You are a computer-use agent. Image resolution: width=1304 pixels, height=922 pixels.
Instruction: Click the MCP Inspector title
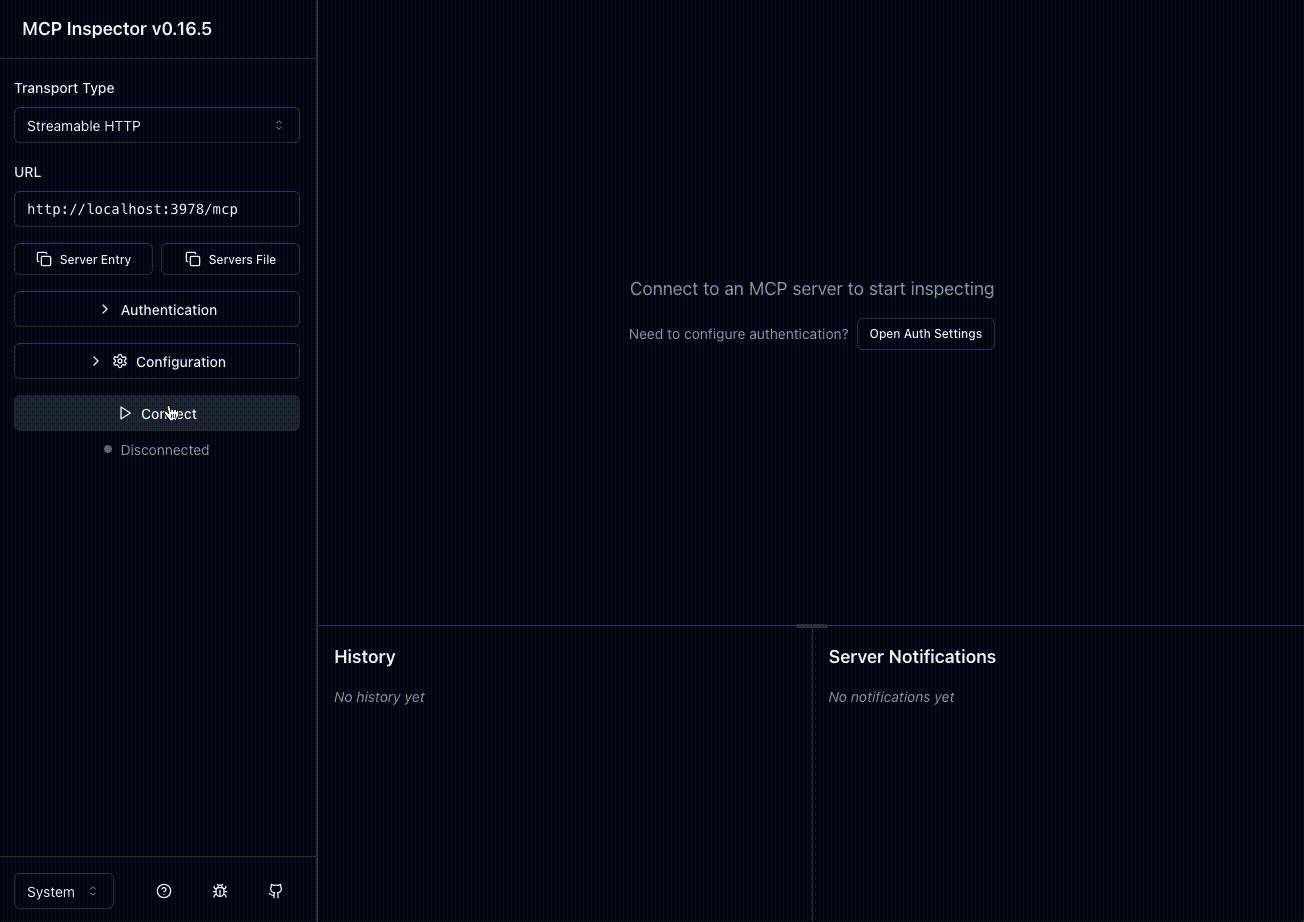tap(116, 29)
